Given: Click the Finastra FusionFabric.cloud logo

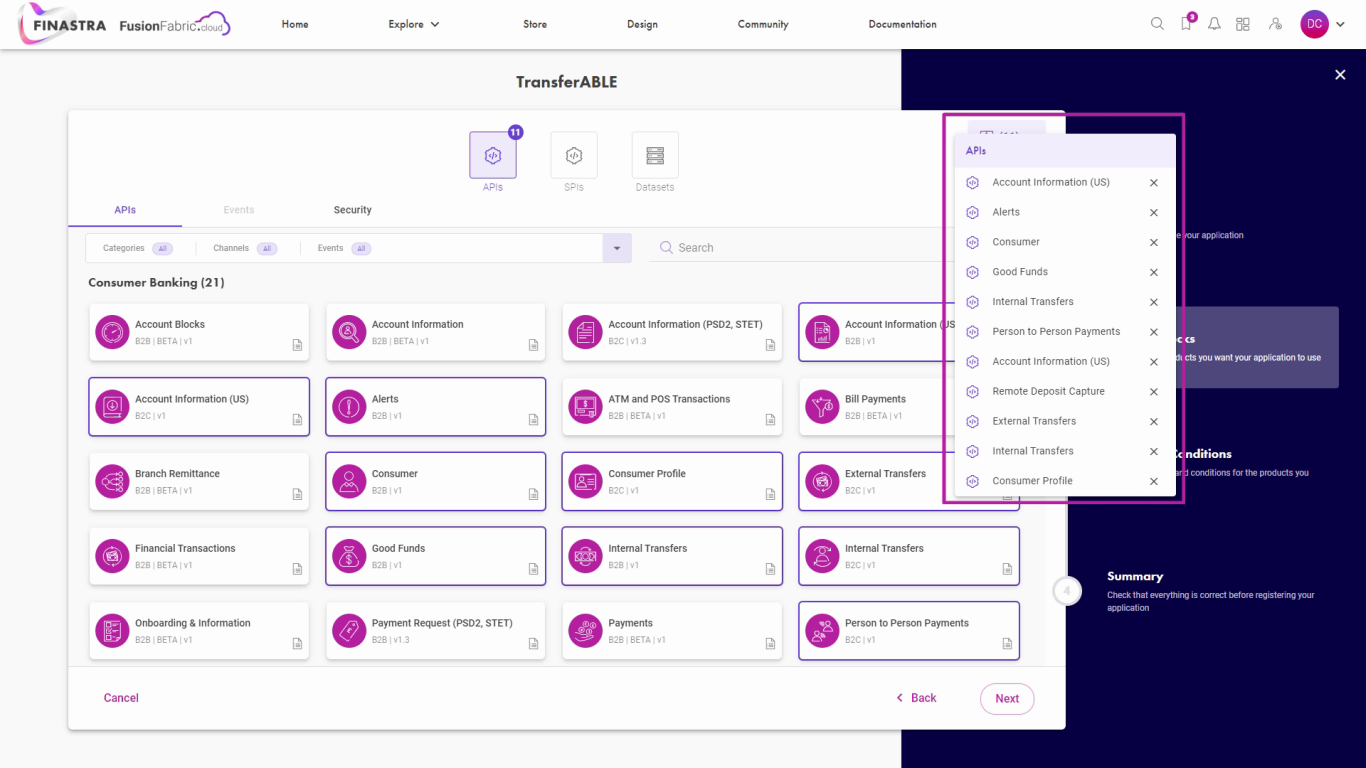Looking at the screenshot, I should (125, 24).
